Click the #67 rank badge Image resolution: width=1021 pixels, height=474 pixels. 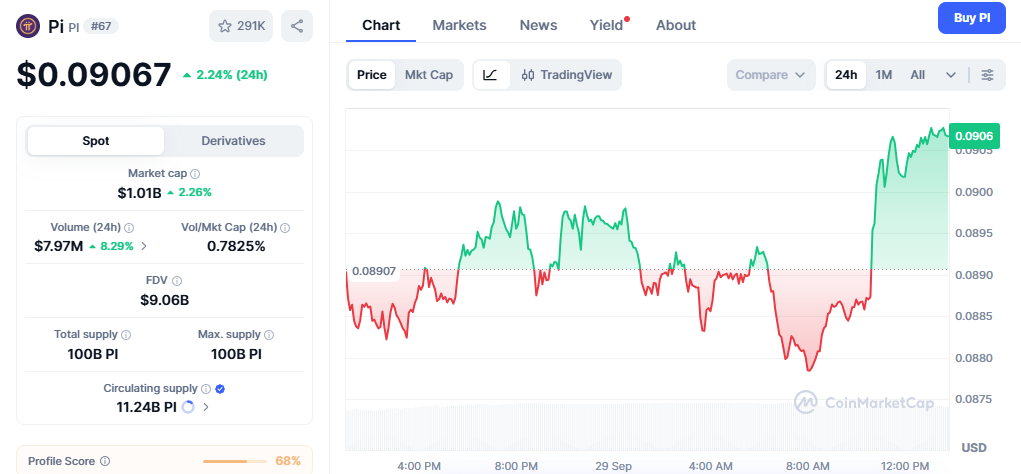(x=101, y=26)
